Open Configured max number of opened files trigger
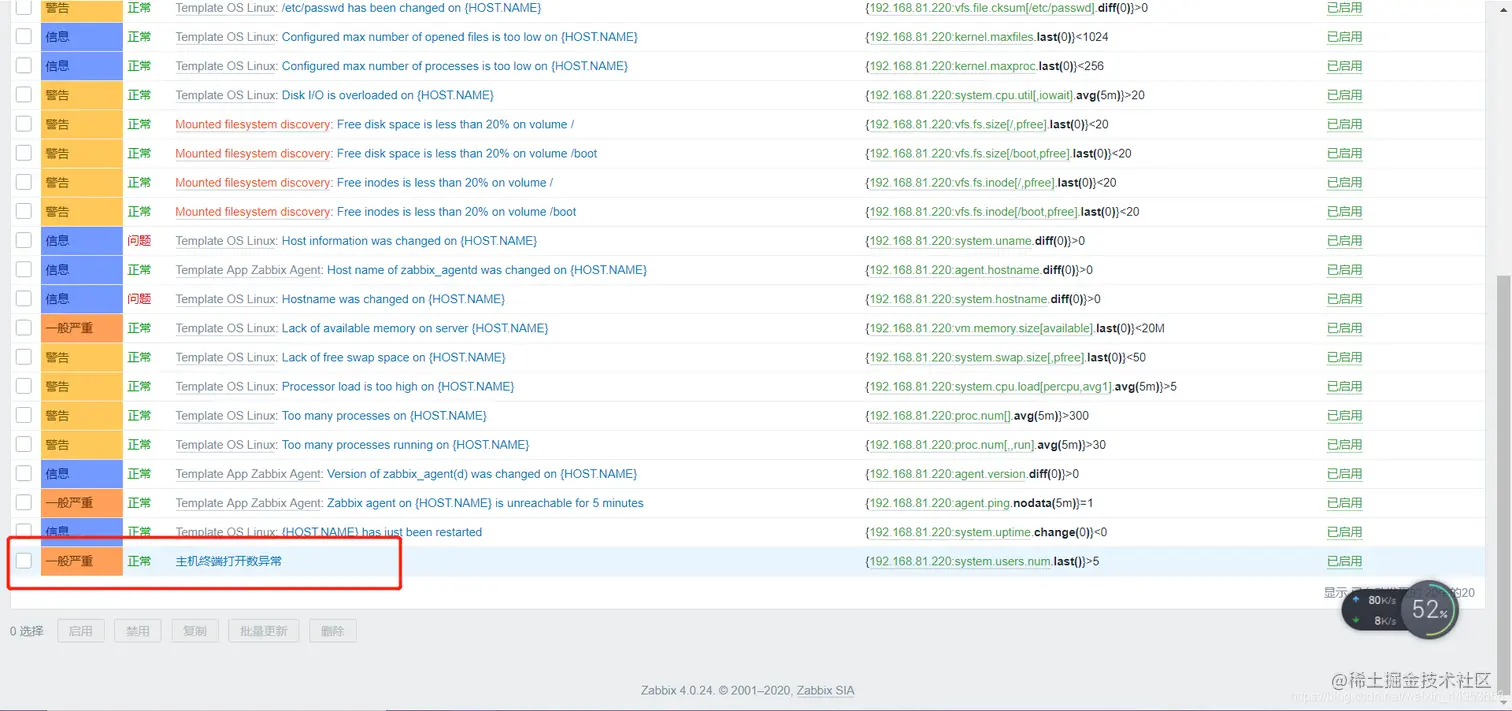The width and height of the screenshot is (1512, 711). click(459, 37)
